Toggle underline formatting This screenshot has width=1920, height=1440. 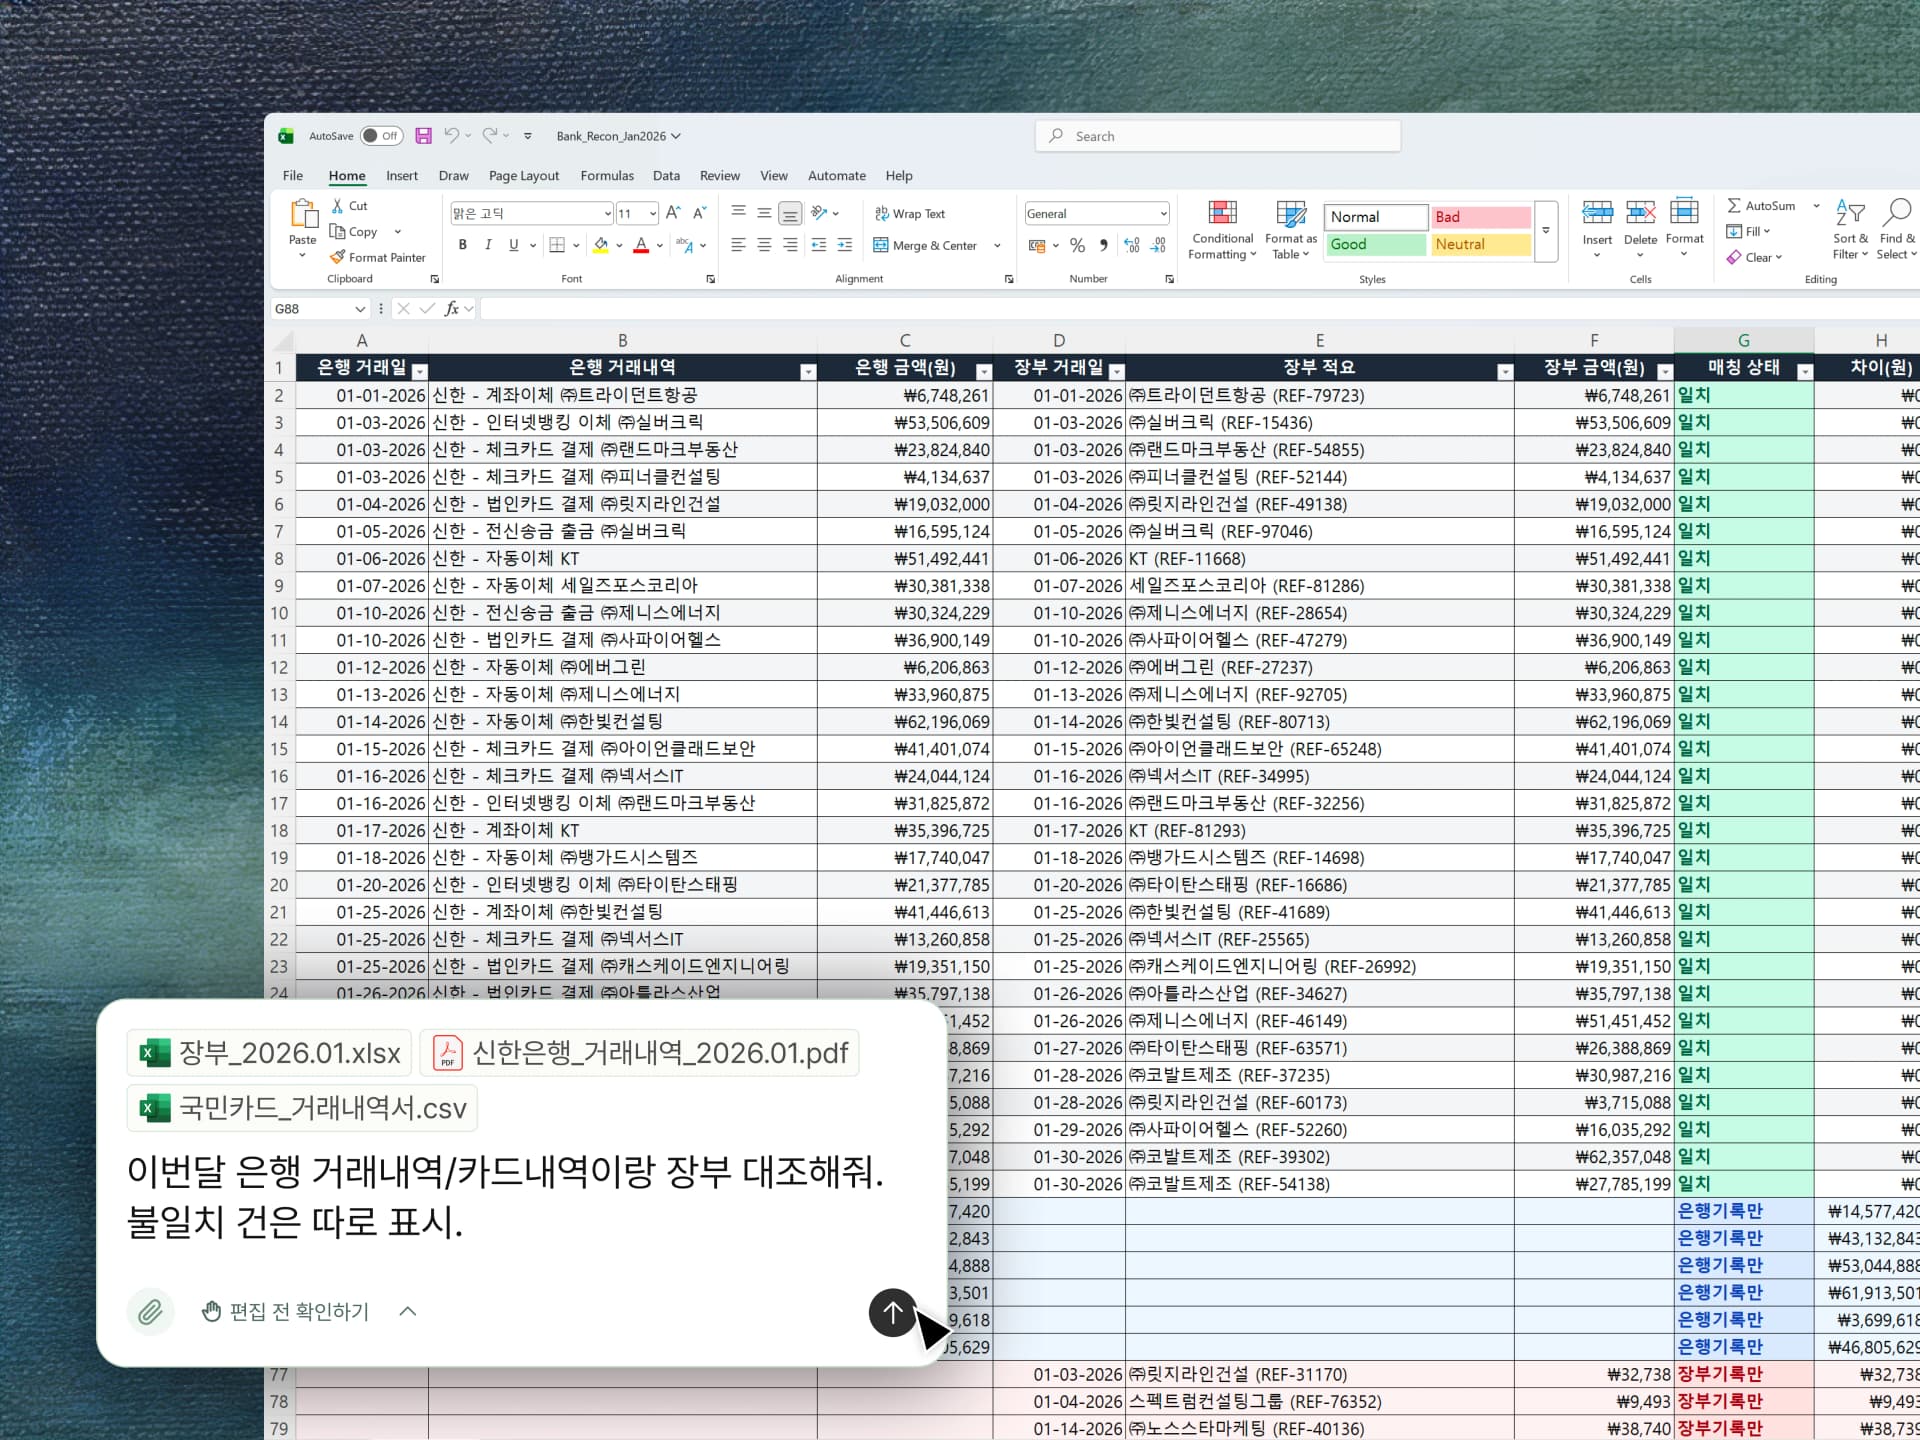pyautogui.click(x=513, y=245)
